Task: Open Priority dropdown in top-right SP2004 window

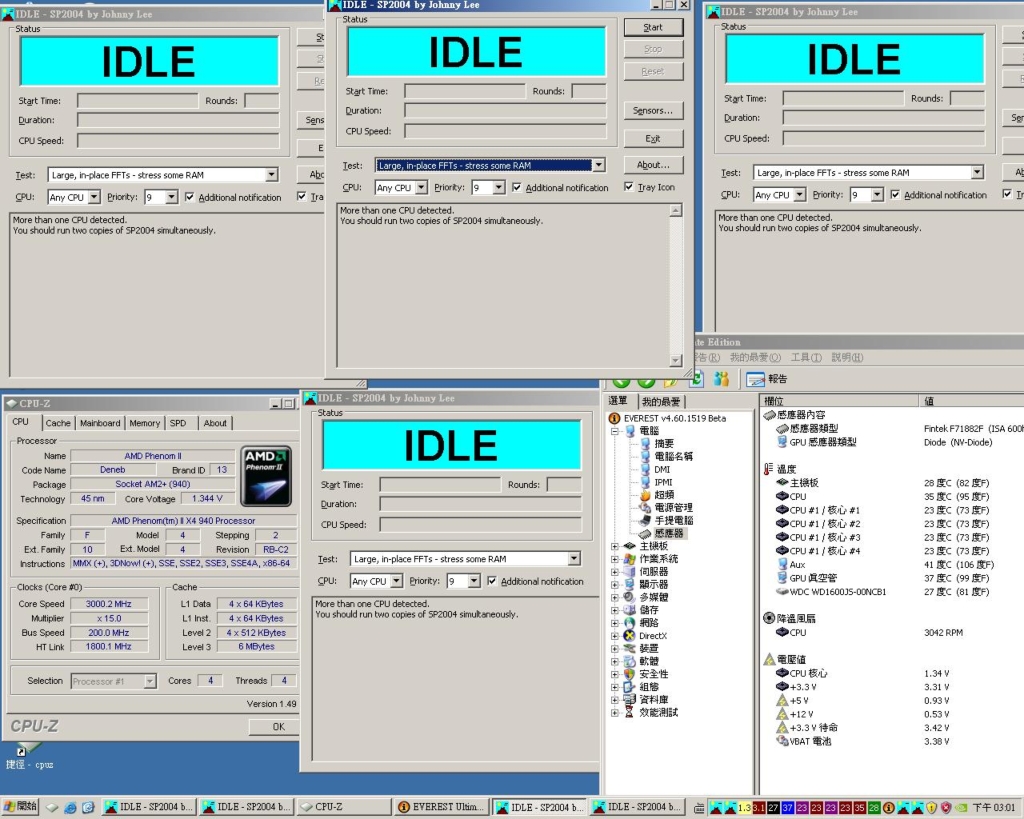Action: [877, 195]
